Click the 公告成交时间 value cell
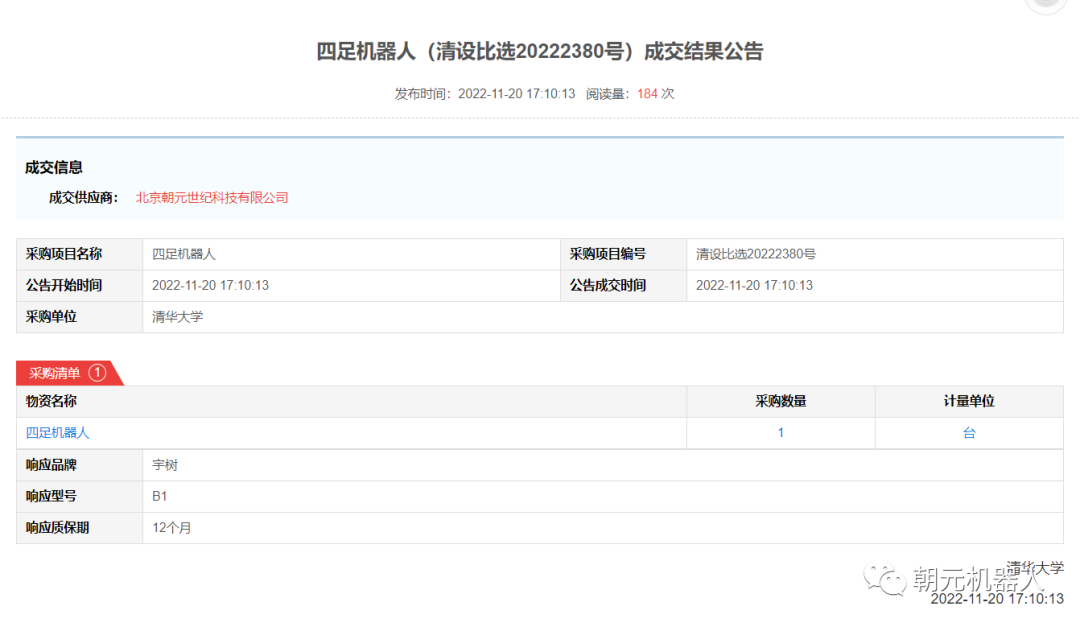This screenshot has width=1080, height=627. tap(875, 285)
